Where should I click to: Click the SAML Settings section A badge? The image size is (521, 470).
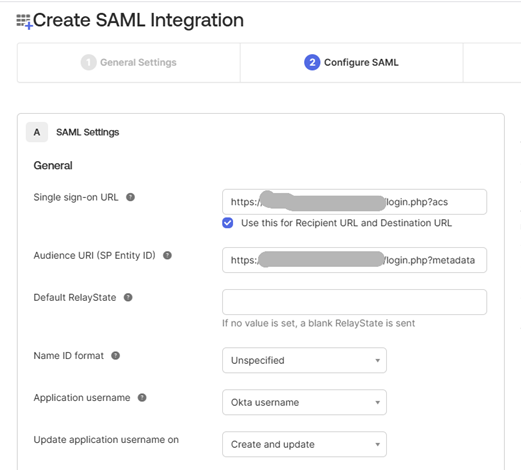click(37, 132)
